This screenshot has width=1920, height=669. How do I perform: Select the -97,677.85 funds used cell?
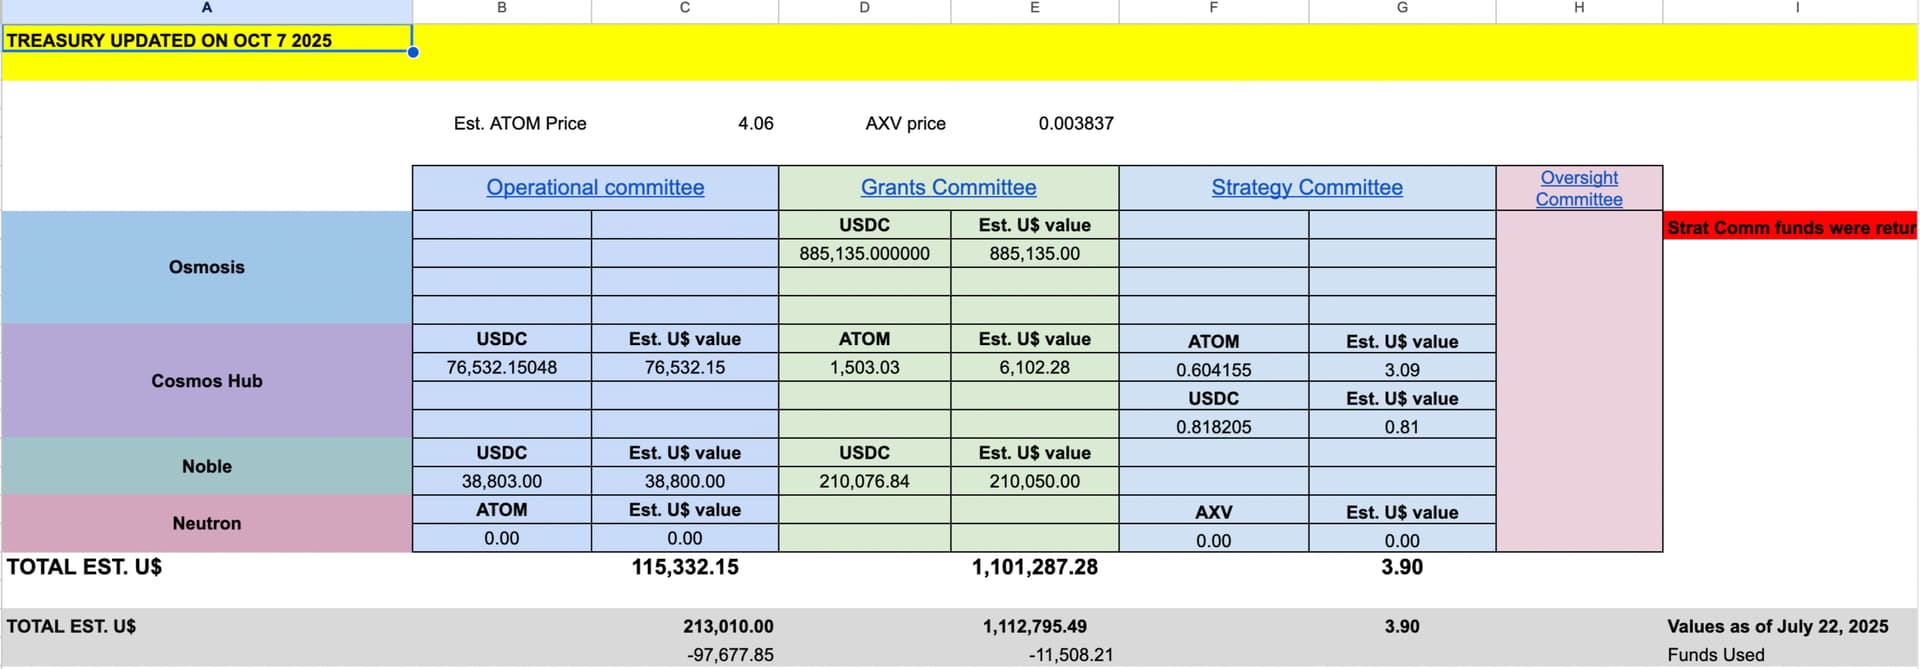pyautogui.click(x=730, y=655)
